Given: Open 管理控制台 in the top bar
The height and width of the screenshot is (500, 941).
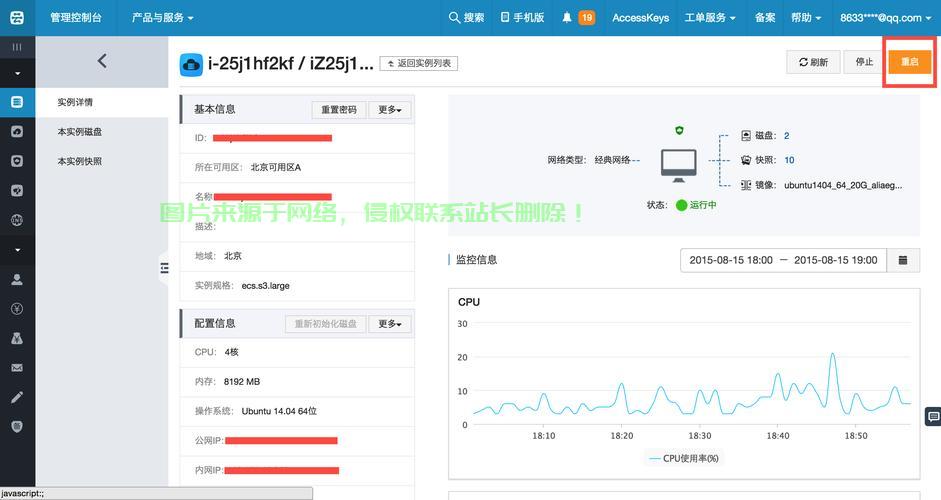Looking at the screenshot, I should click(76, 17).
